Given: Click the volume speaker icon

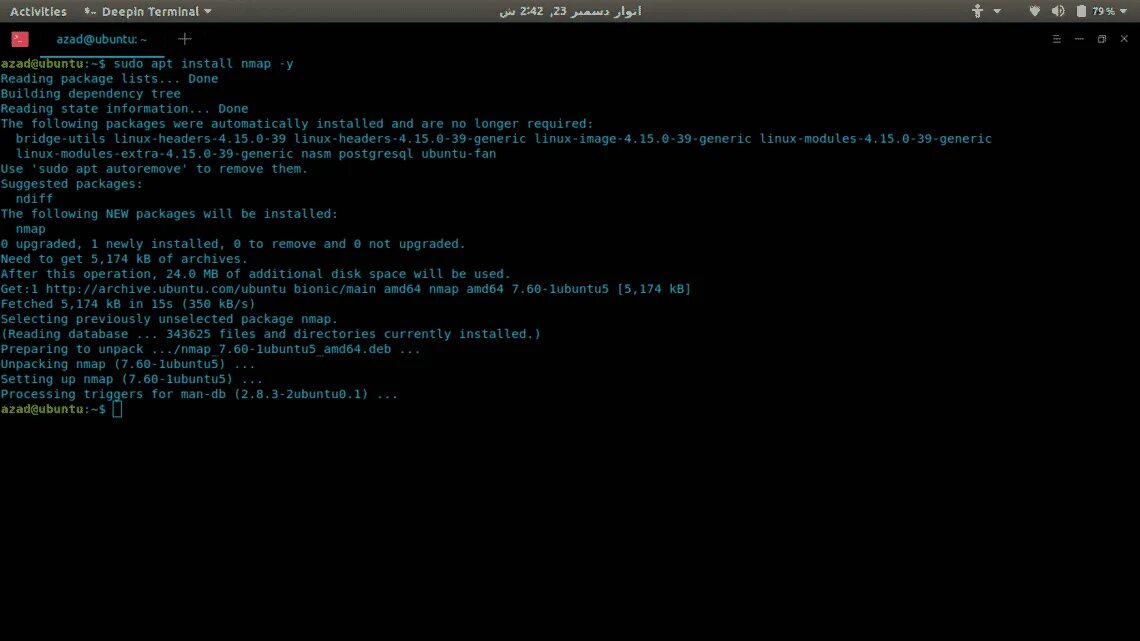Looking at the screenshot, I should pos(1058,11).
